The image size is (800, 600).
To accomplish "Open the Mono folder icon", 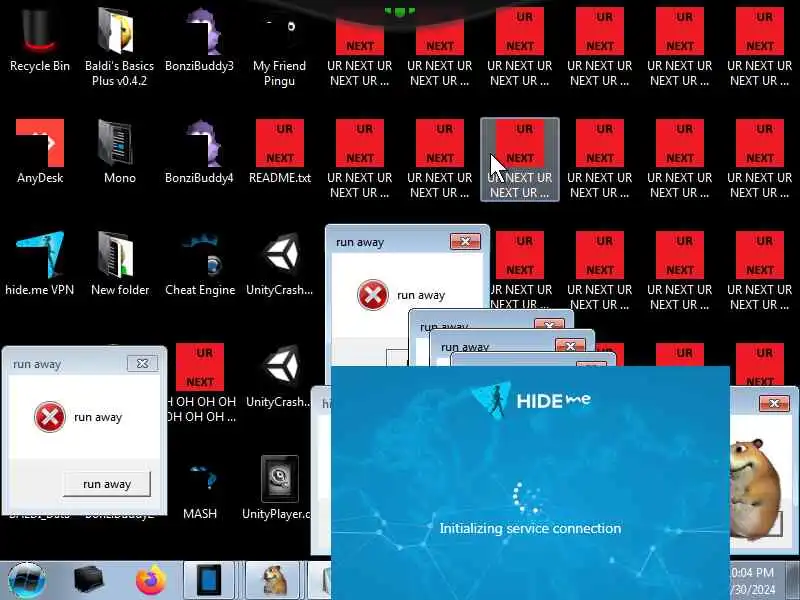I will (x=119, y=152).
